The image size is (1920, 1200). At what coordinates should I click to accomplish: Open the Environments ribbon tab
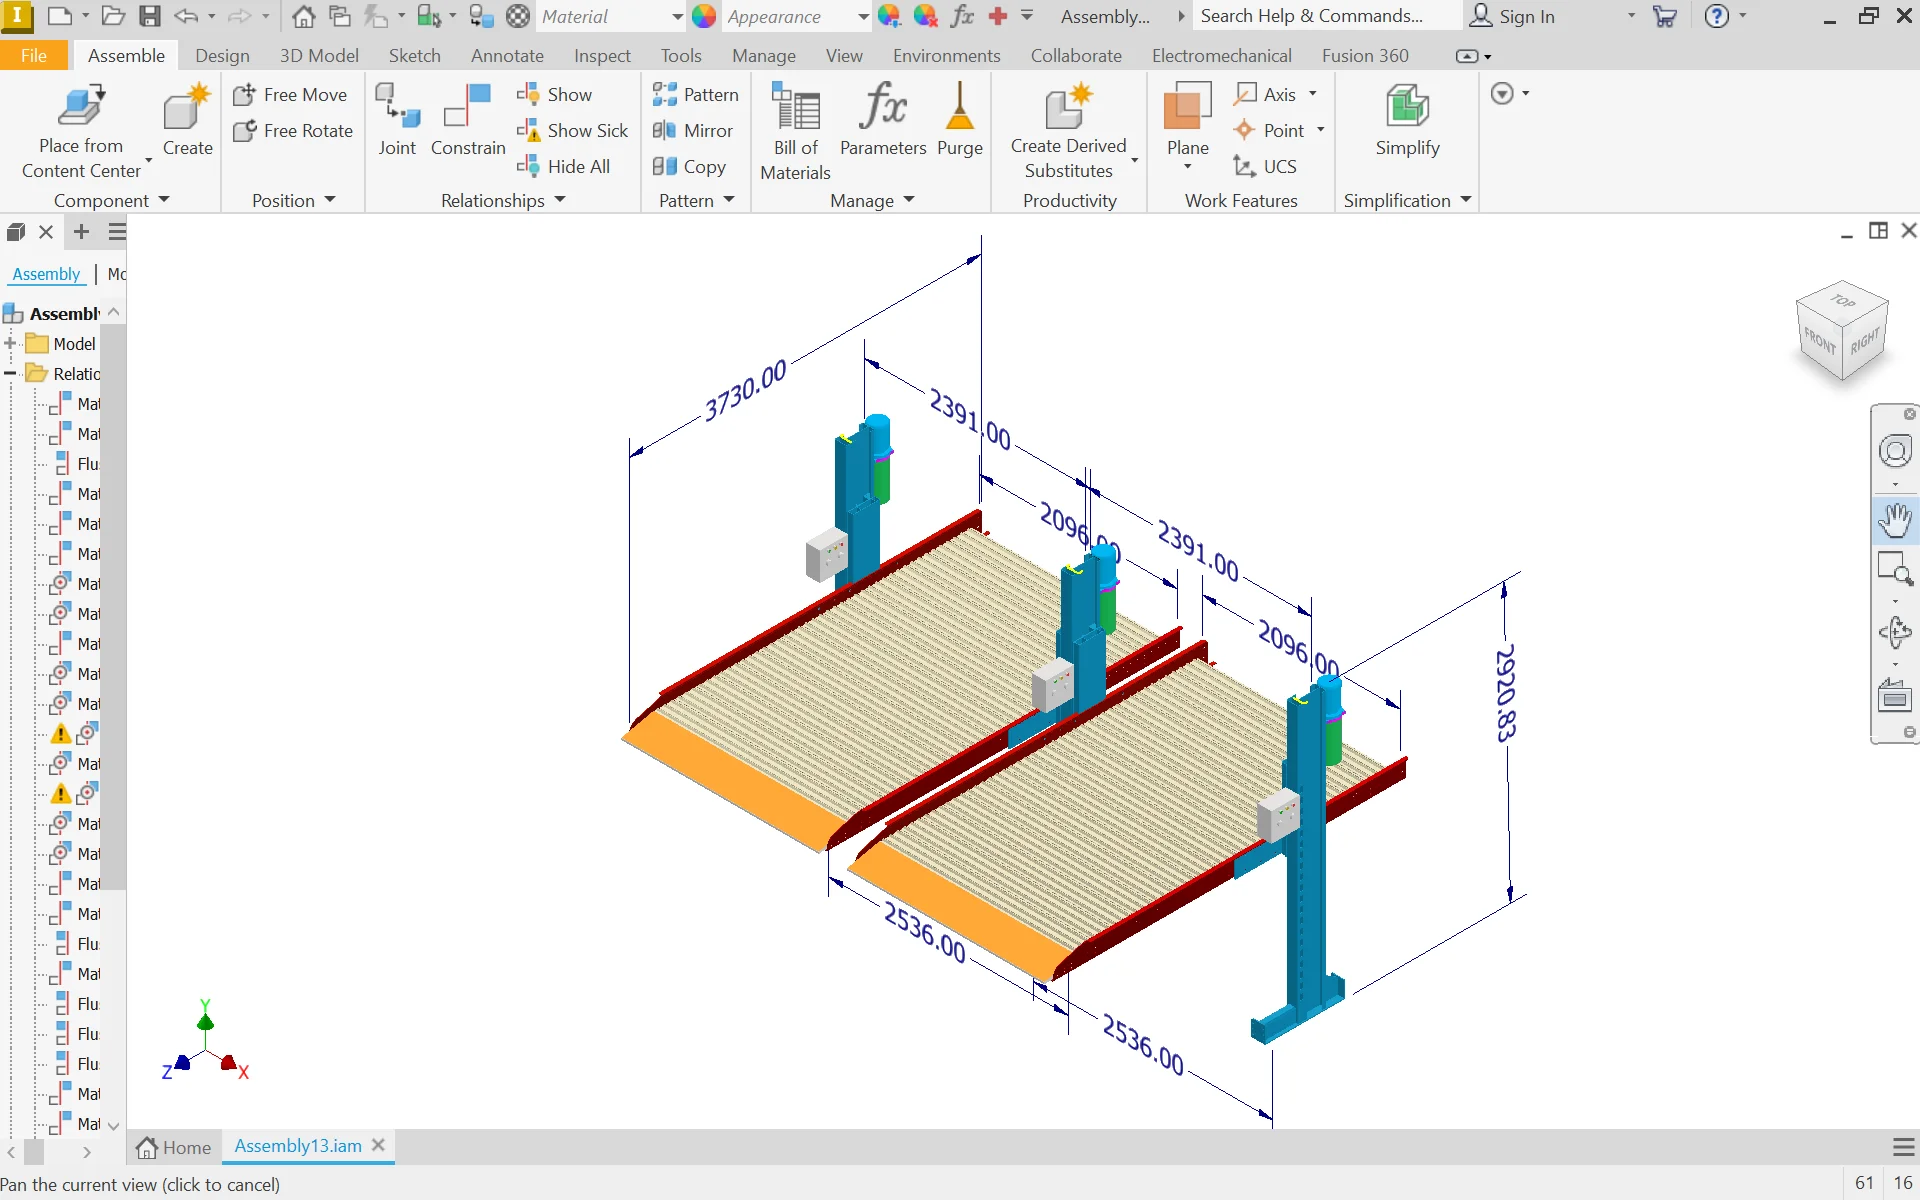tap(946, 56)
